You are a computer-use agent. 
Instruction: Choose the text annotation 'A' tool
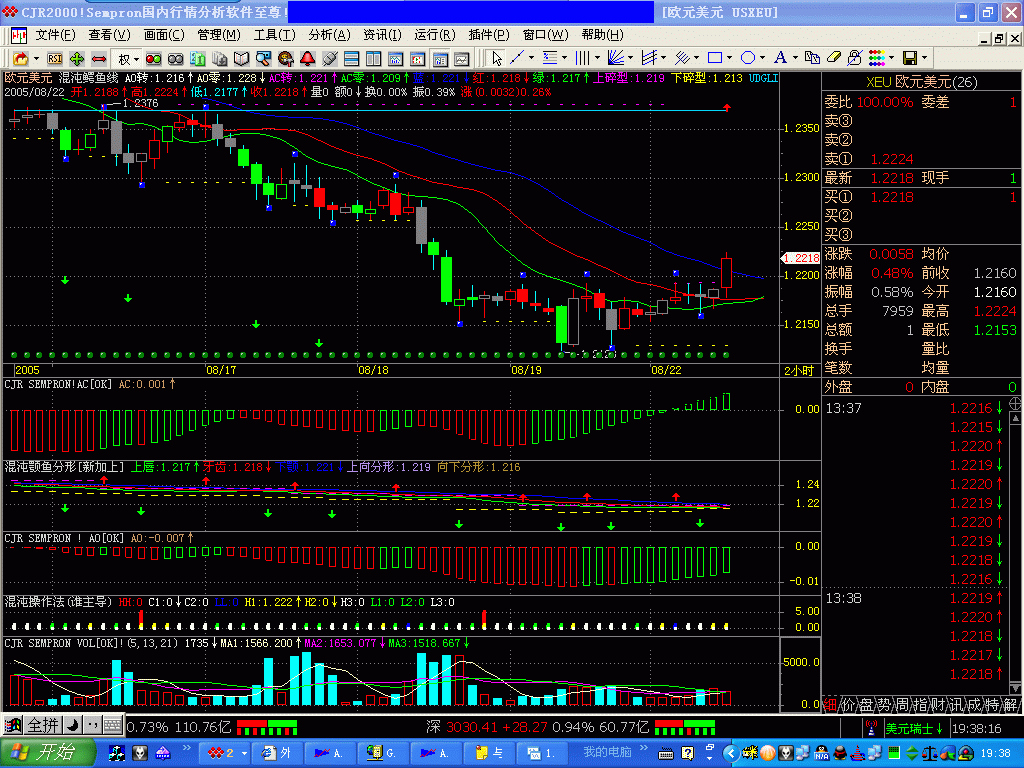tap(780, 58)
